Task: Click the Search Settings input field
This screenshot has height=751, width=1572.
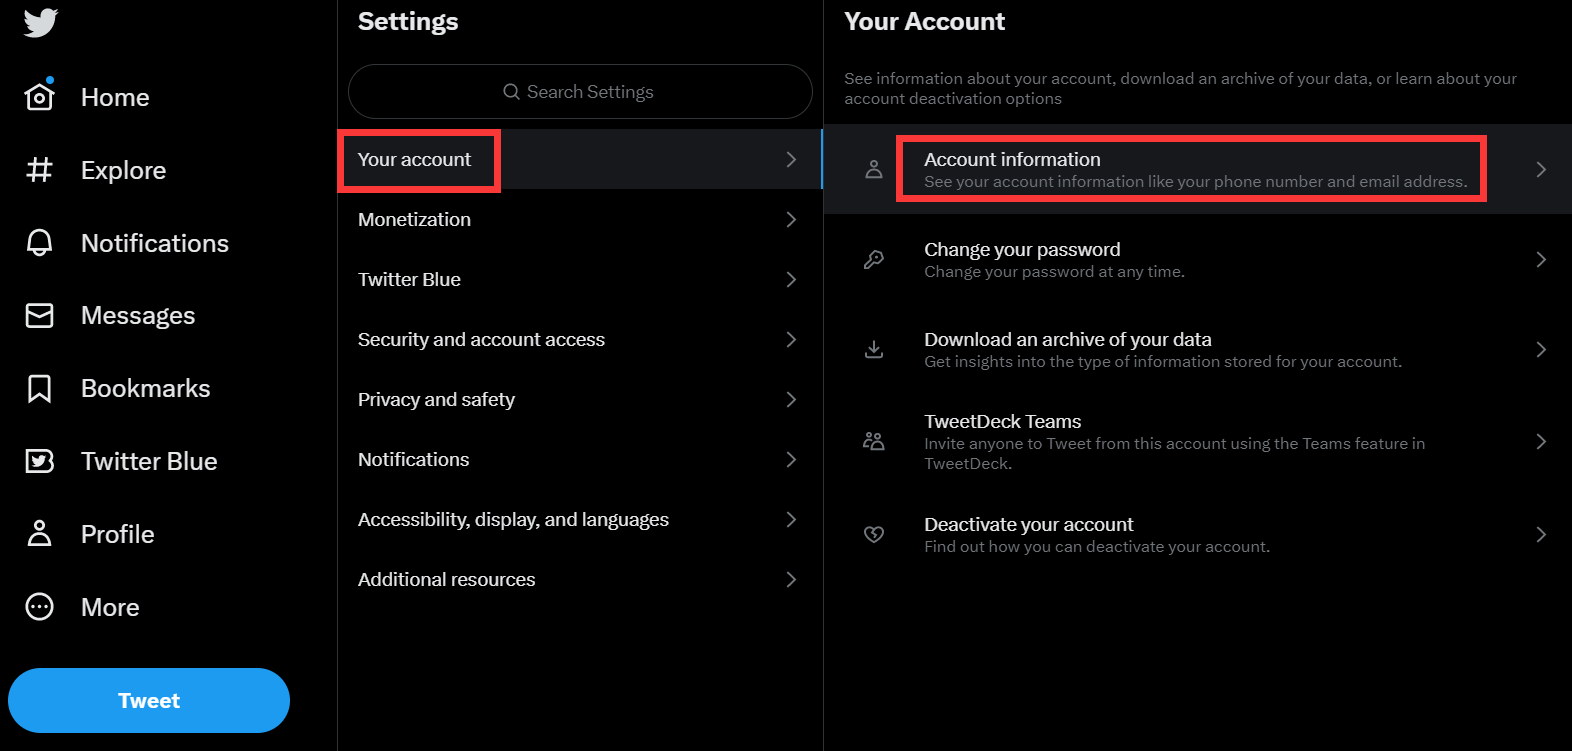Action: (x=580, y=92)
